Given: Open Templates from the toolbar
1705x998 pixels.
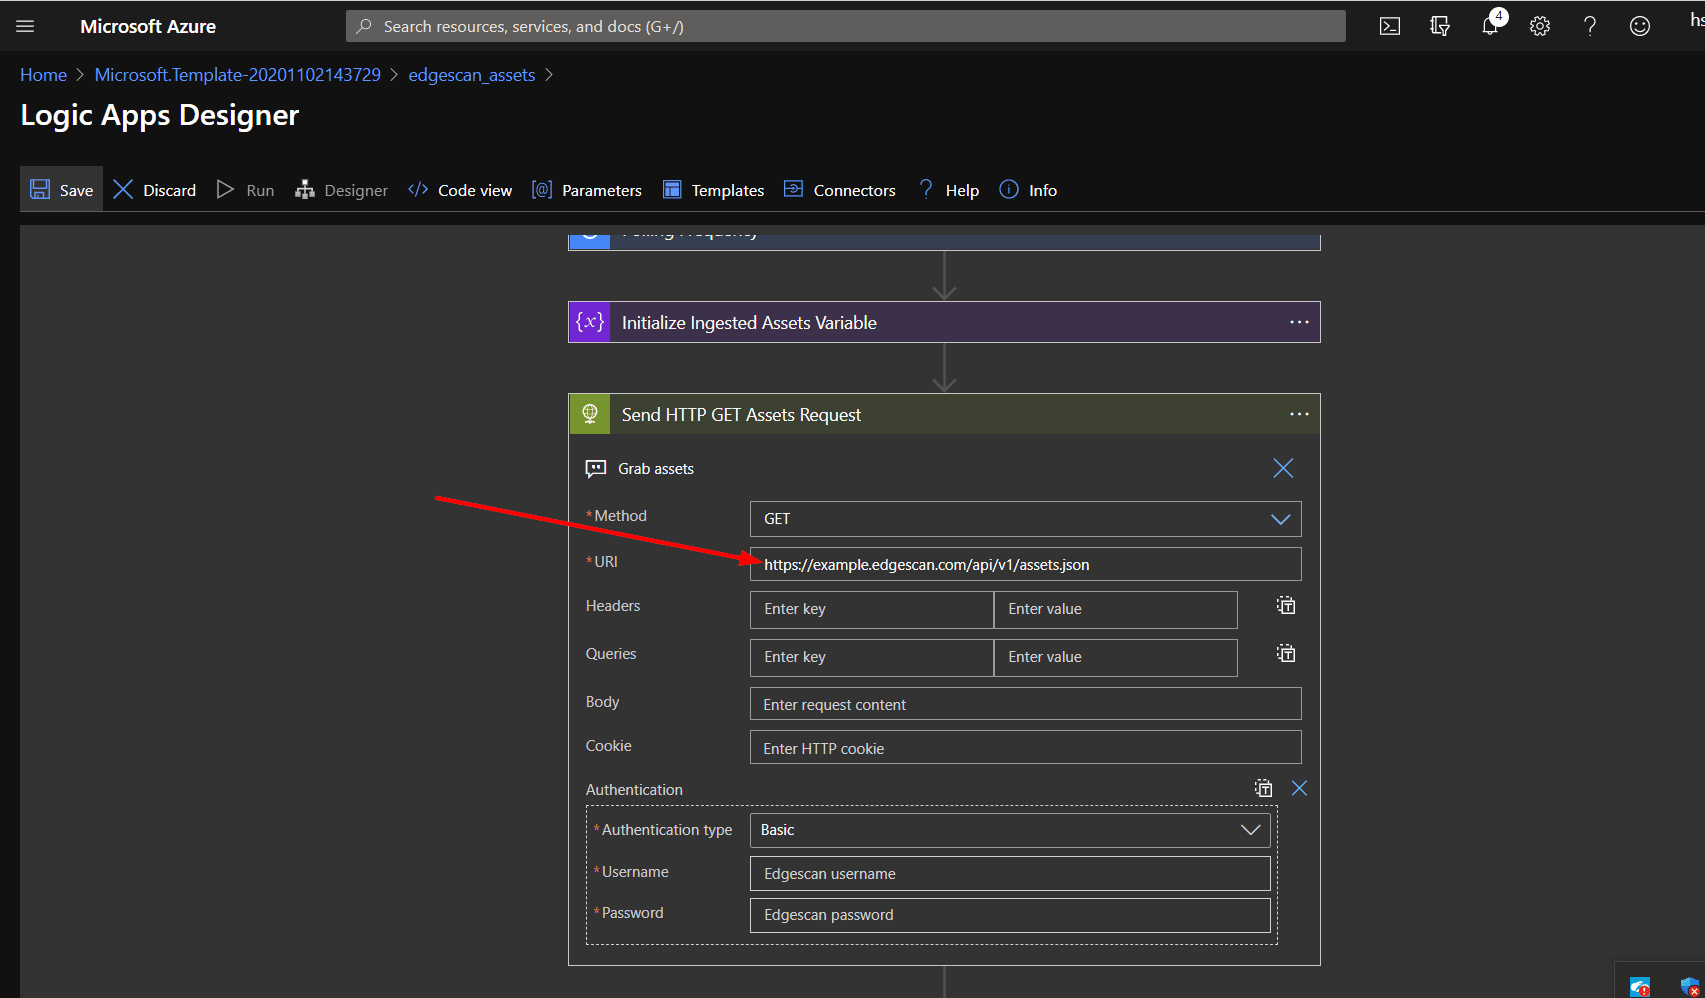Looking at the screenshot, I should click(714, 190).
